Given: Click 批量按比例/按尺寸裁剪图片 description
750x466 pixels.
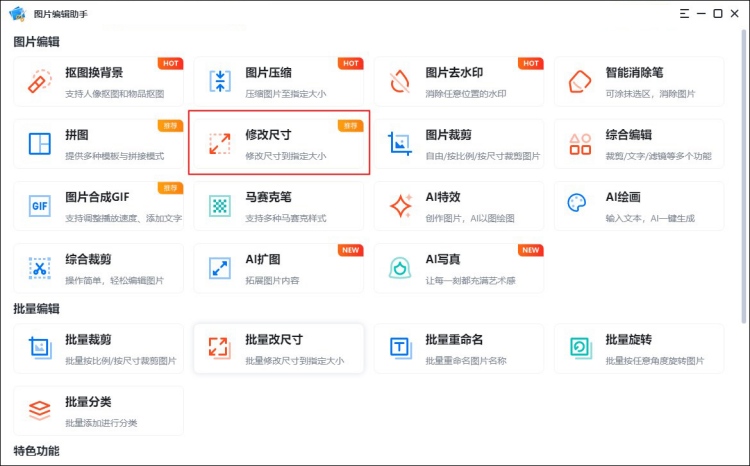Looking at the screenshot, I should [x=121, y=360].
